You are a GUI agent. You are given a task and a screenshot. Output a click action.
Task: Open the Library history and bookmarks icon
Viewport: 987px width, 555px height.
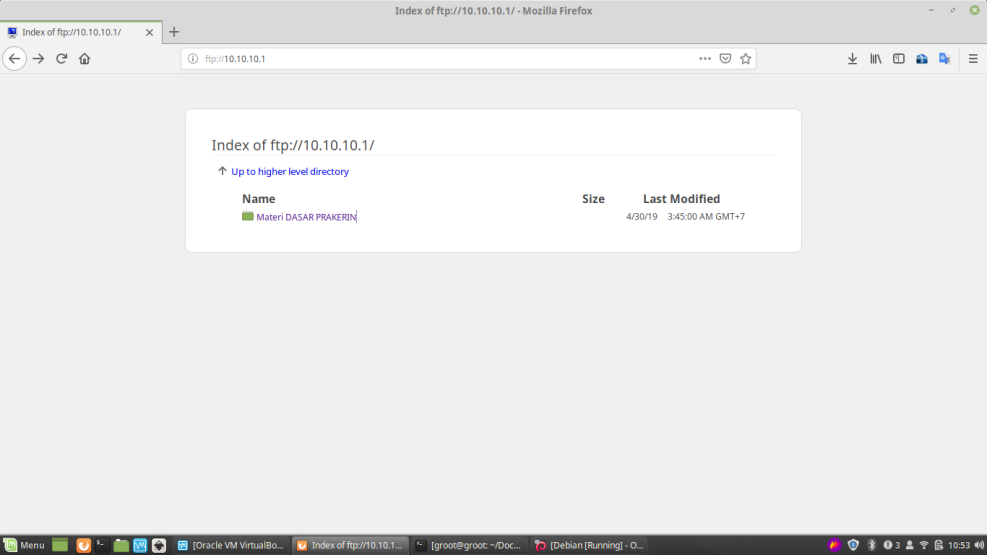pos(875,59)
